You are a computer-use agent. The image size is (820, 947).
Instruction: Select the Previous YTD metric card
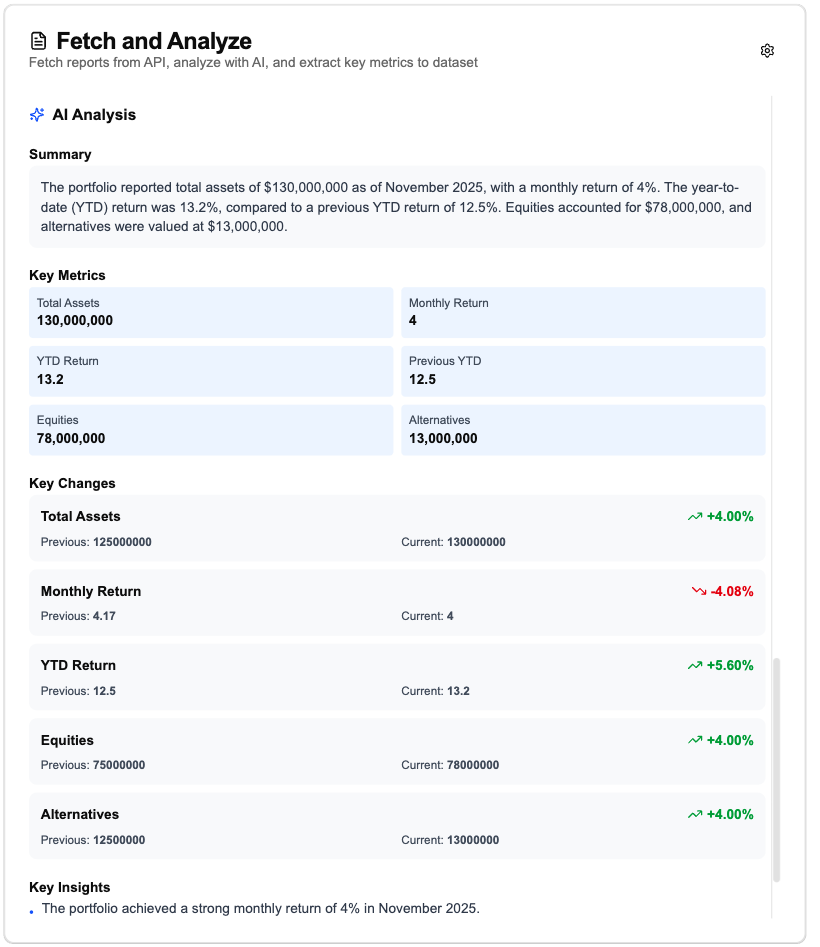coord(583,371)
